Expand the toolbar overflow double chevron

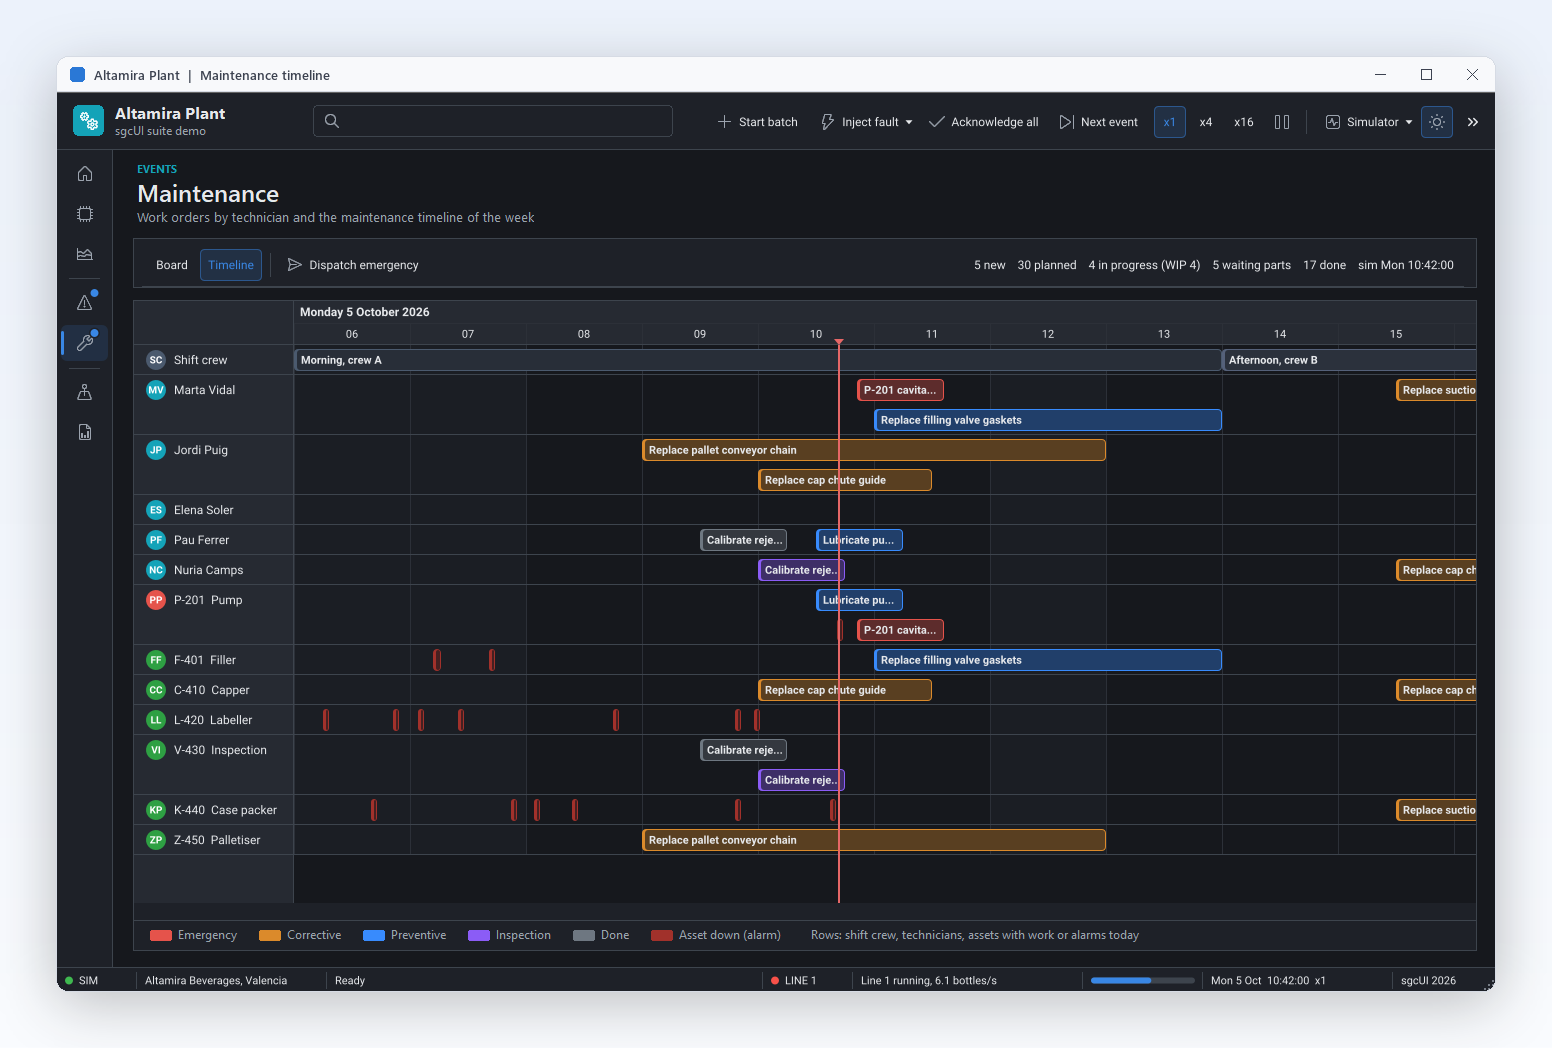click(1473, 122)
